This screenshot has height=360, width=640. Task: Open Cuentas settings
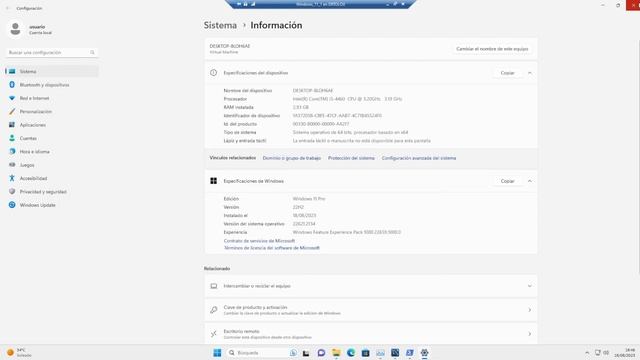pos(52,138)
